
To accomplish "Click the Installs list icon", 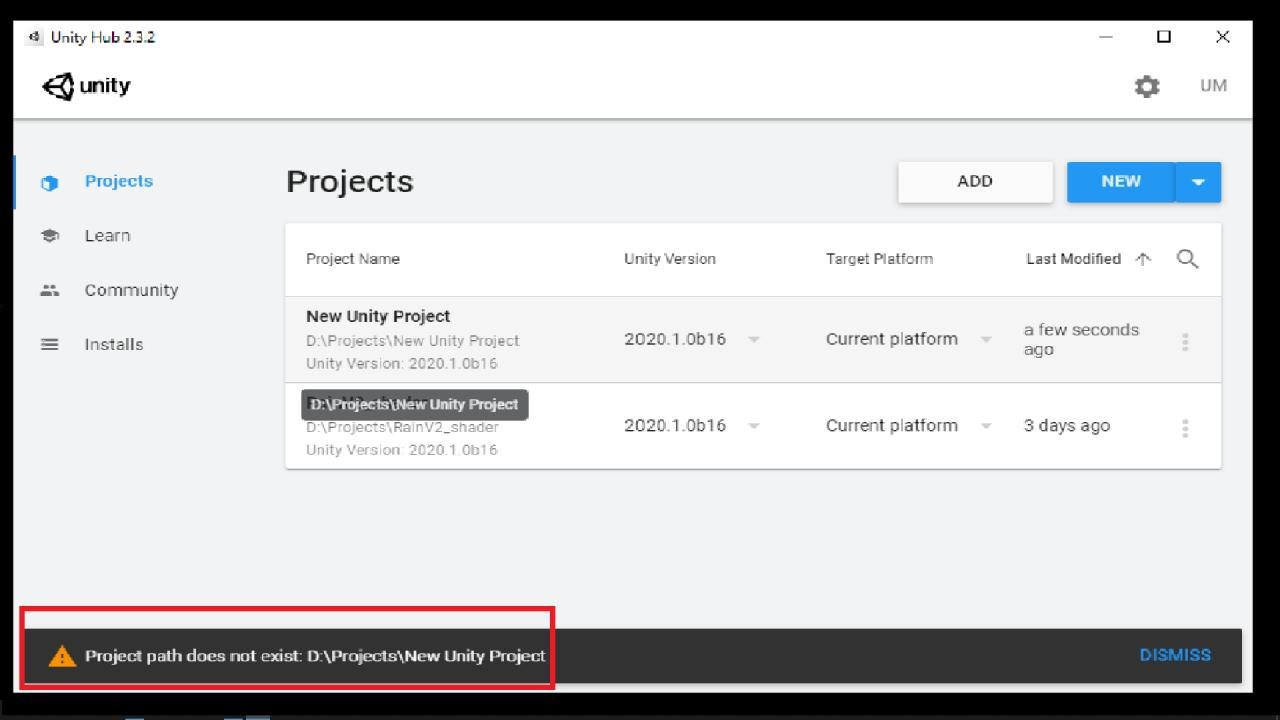I will tap(49, 345).
